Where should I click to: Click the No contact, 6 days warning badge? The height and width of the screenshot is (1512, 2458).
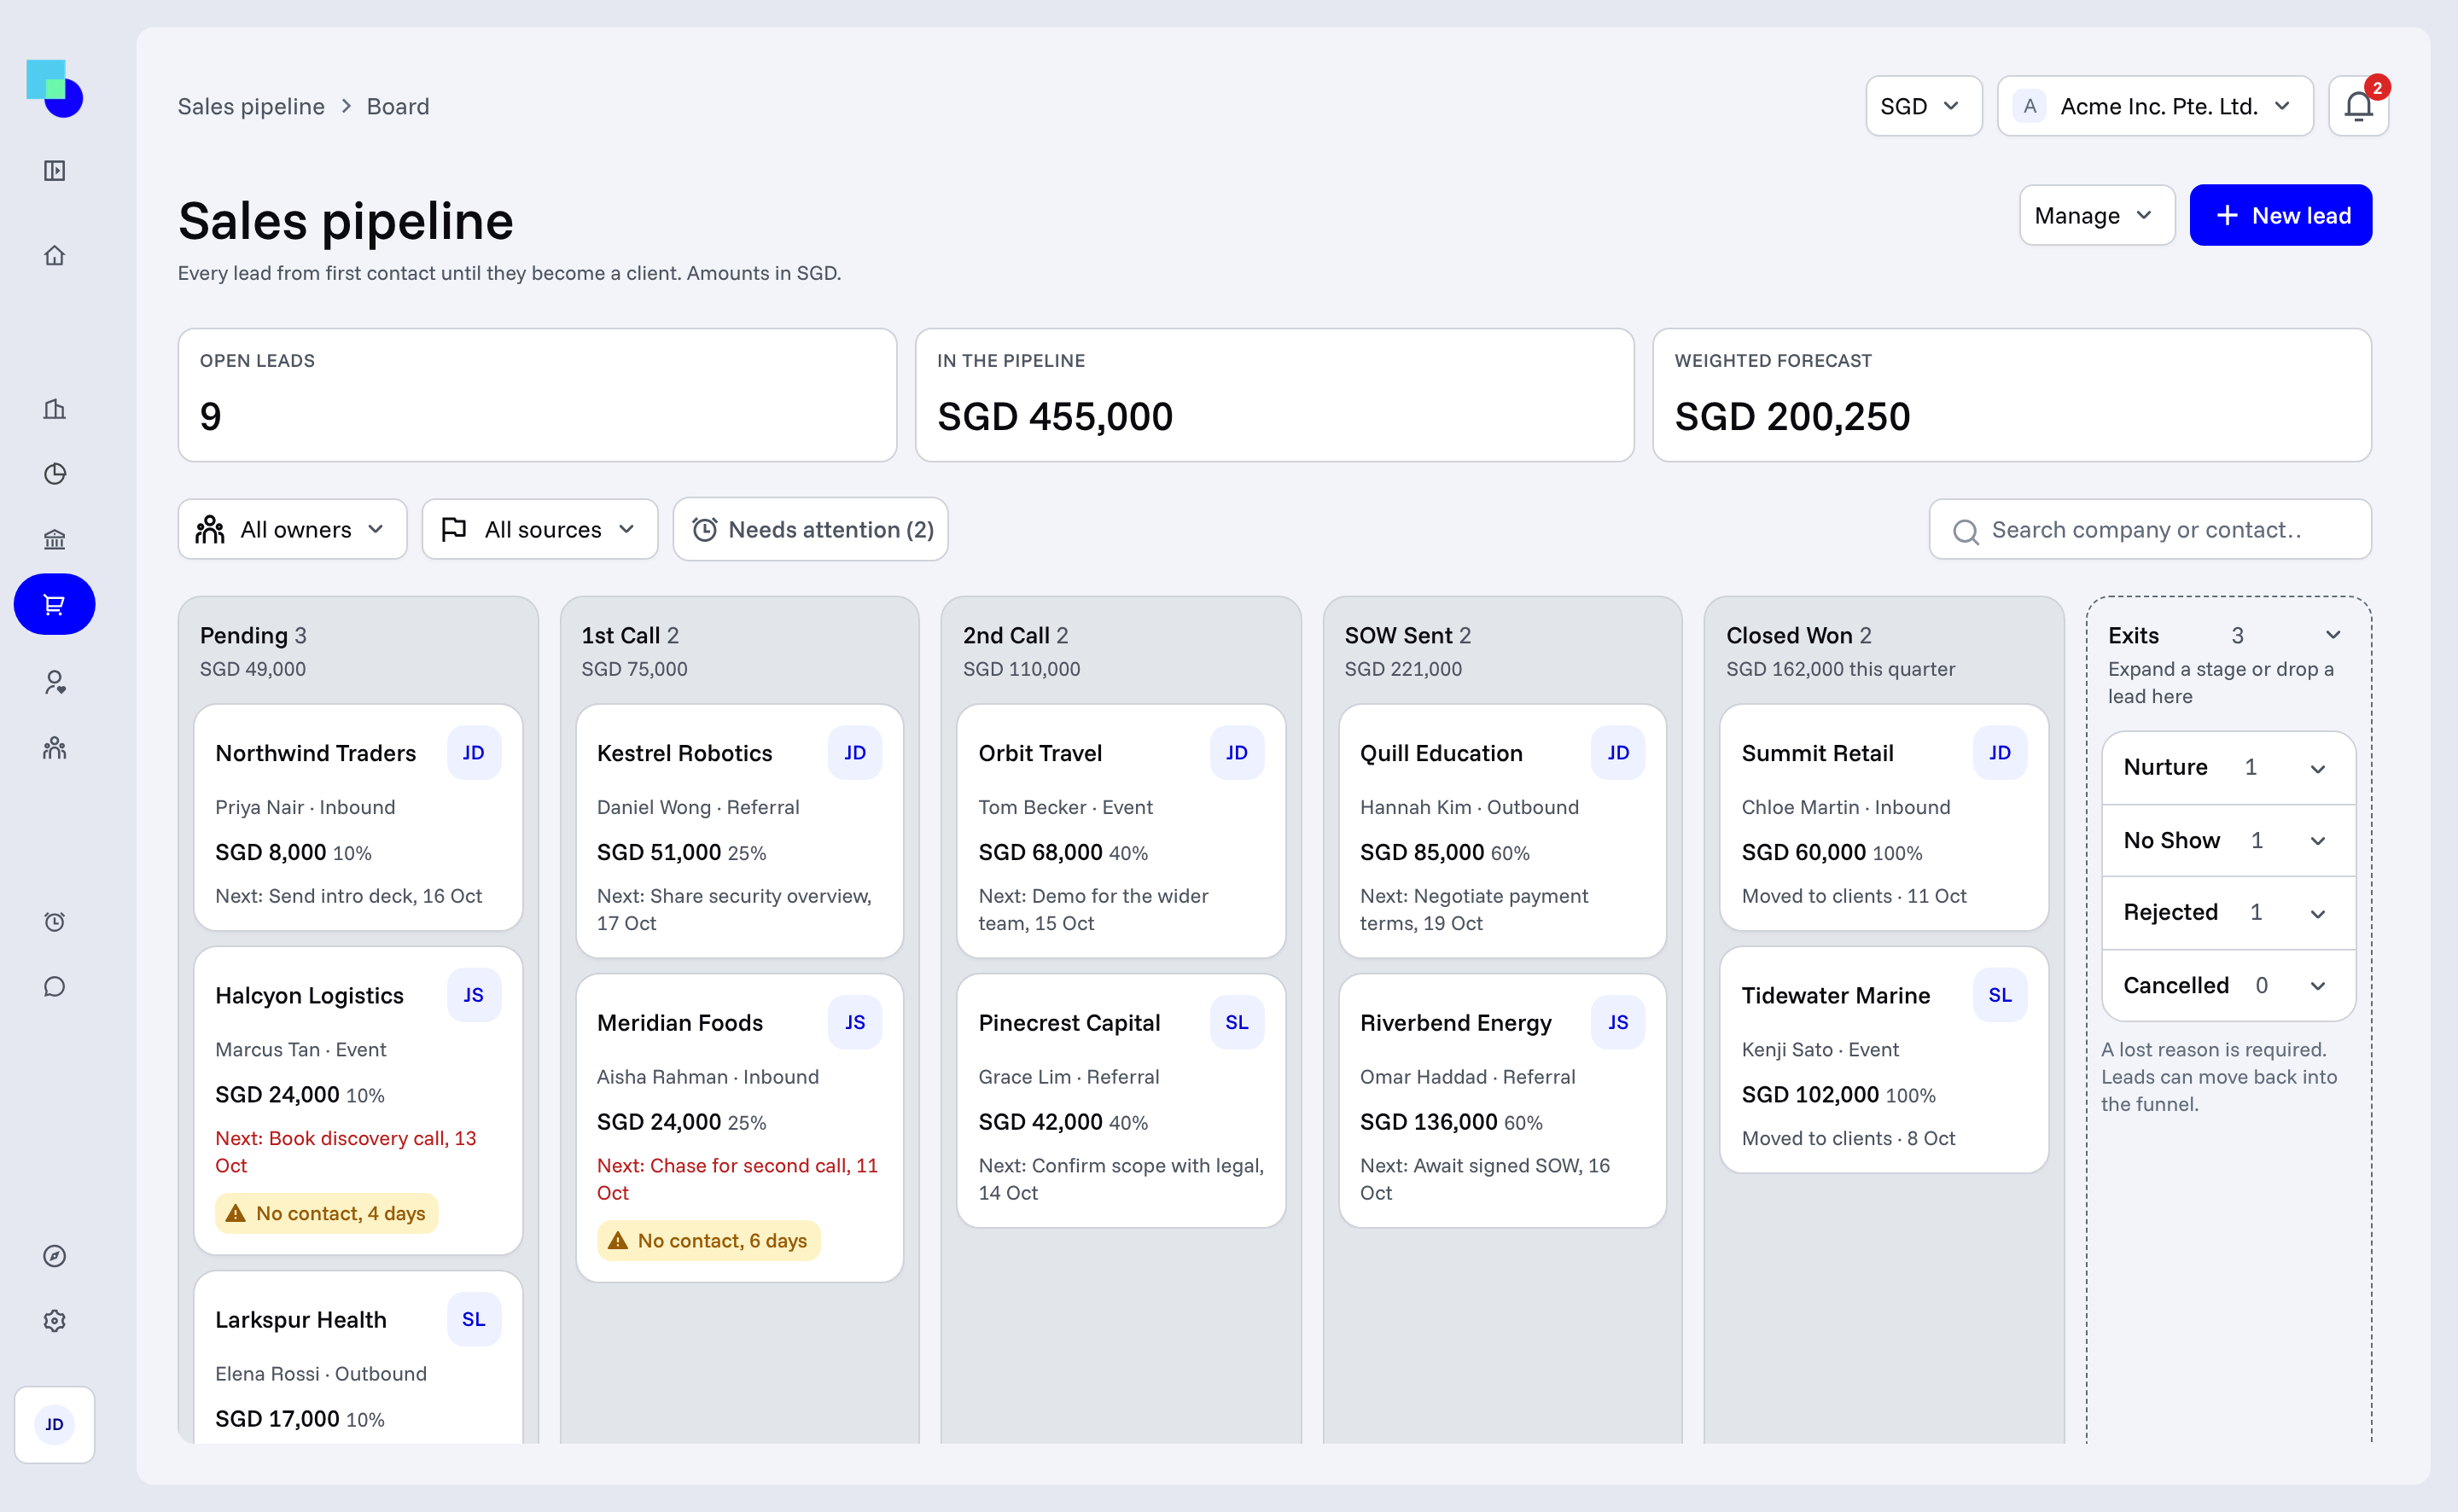[x=709, y=1240]
